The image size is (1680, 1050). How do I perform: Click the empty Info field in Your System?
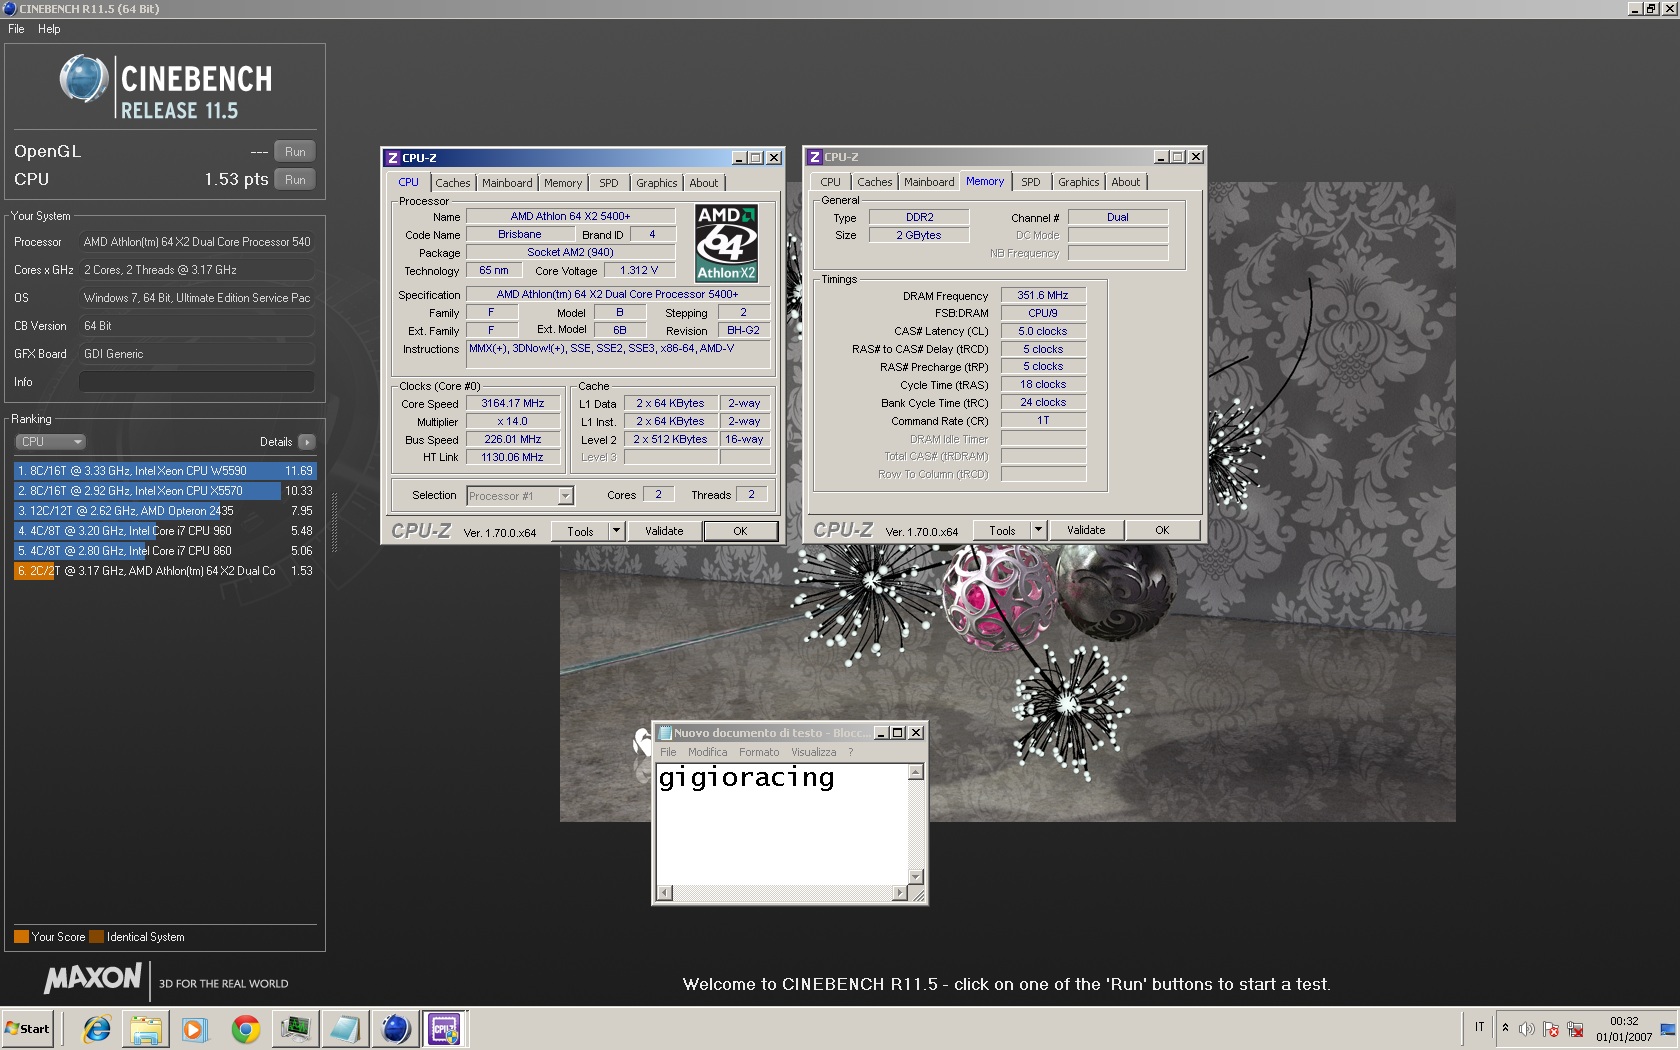[x=196, y=382]
